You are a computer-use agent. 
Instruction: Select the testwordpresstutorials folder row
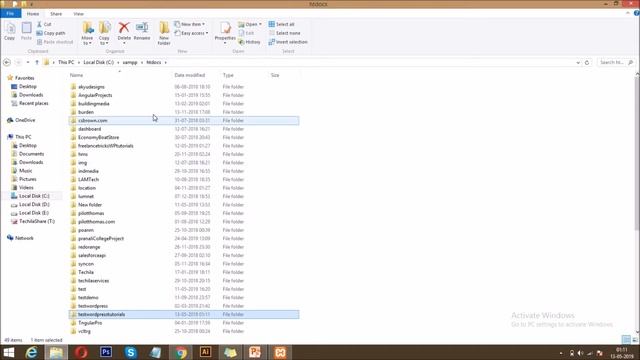pyautogui.click(x=184, y=314)
